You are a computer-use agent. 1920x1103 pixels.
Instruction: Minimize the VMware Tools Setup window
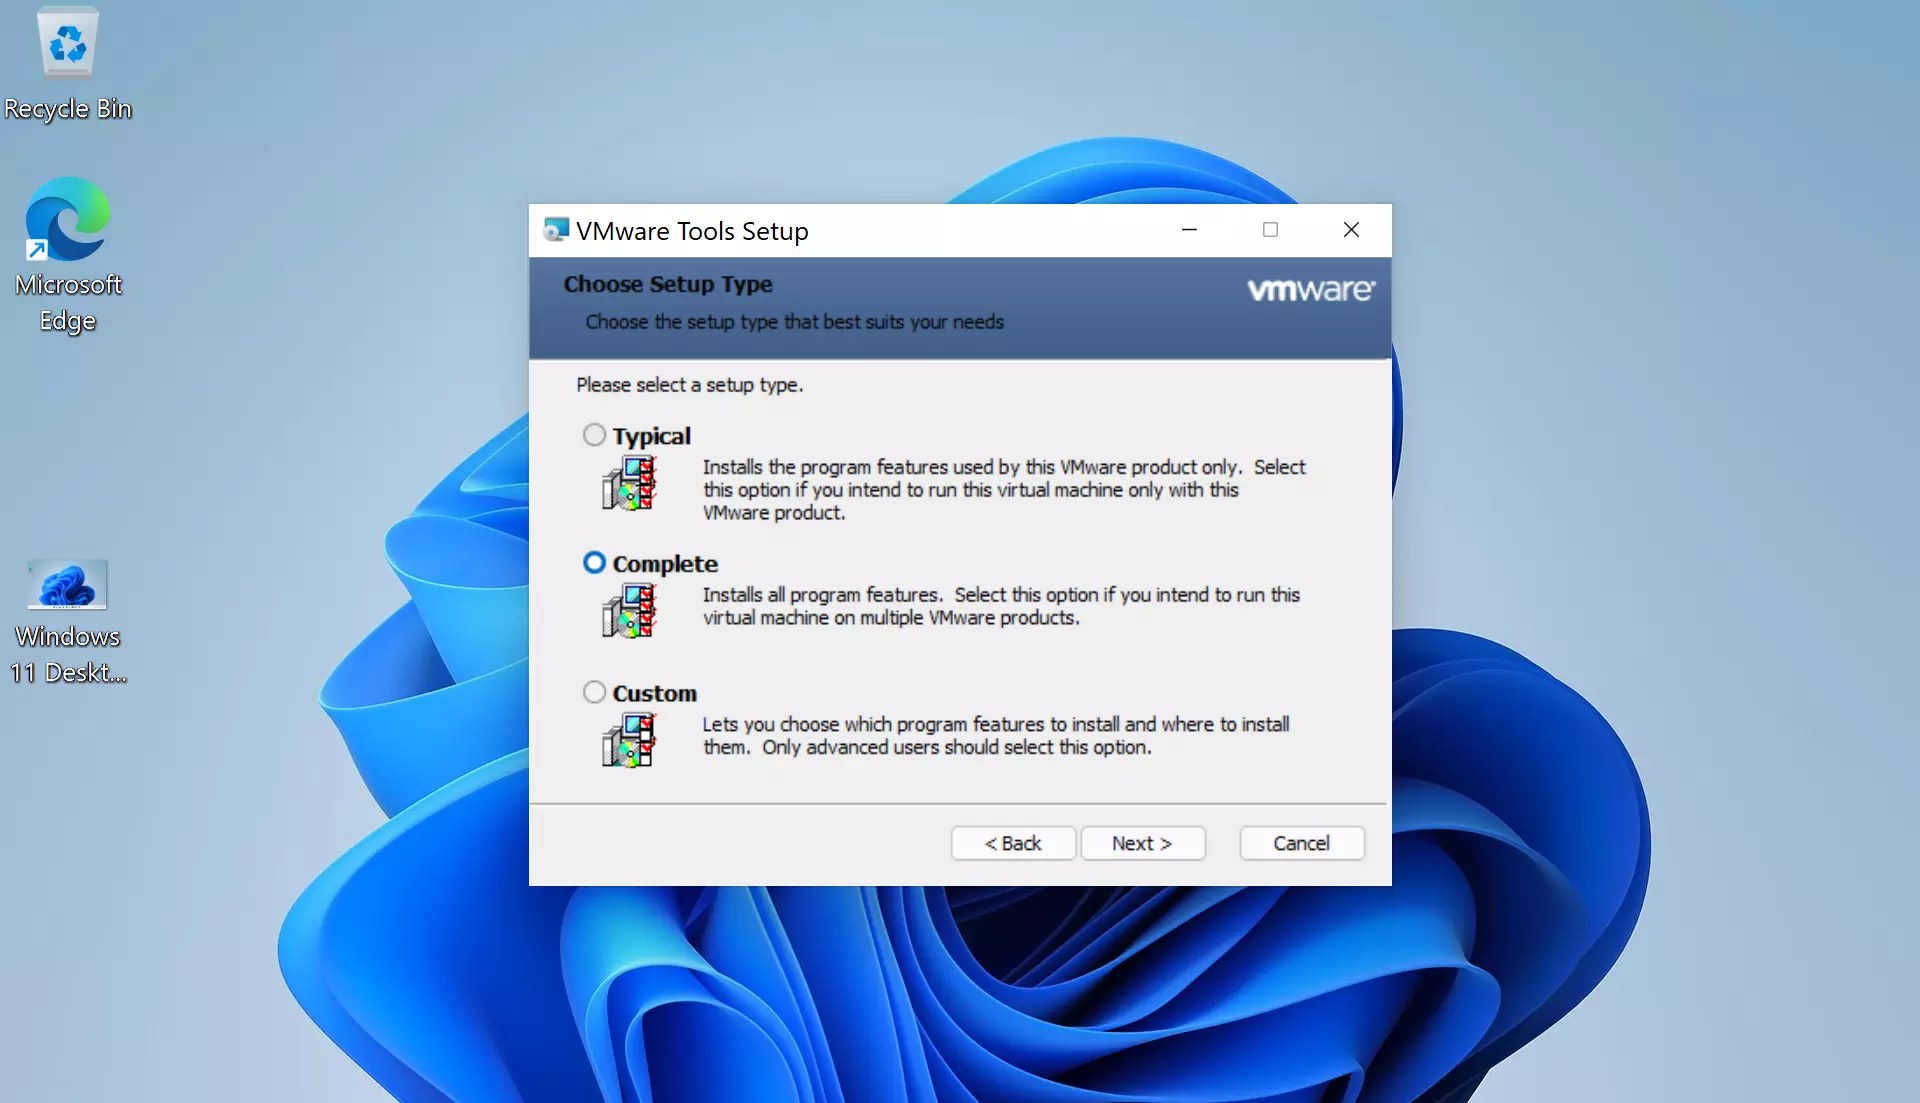pyautogui.click(x=1189, y=229)
